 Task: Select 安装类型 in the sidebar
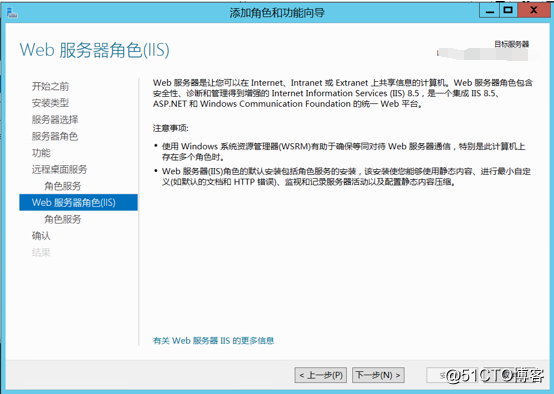[50, 103]
